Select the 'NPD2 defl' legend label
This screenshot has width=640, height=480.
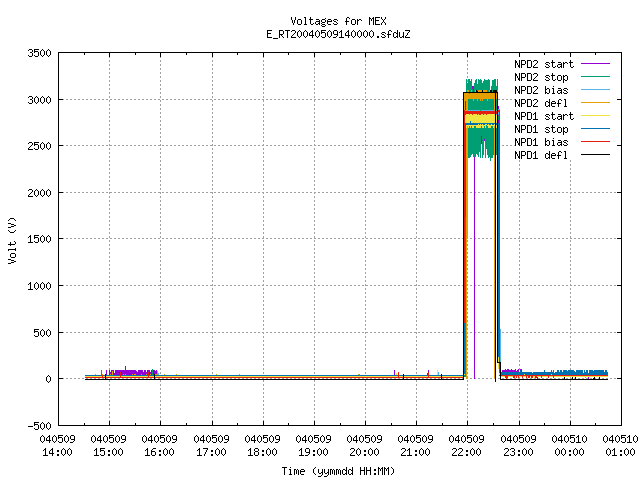click(541, 103)
